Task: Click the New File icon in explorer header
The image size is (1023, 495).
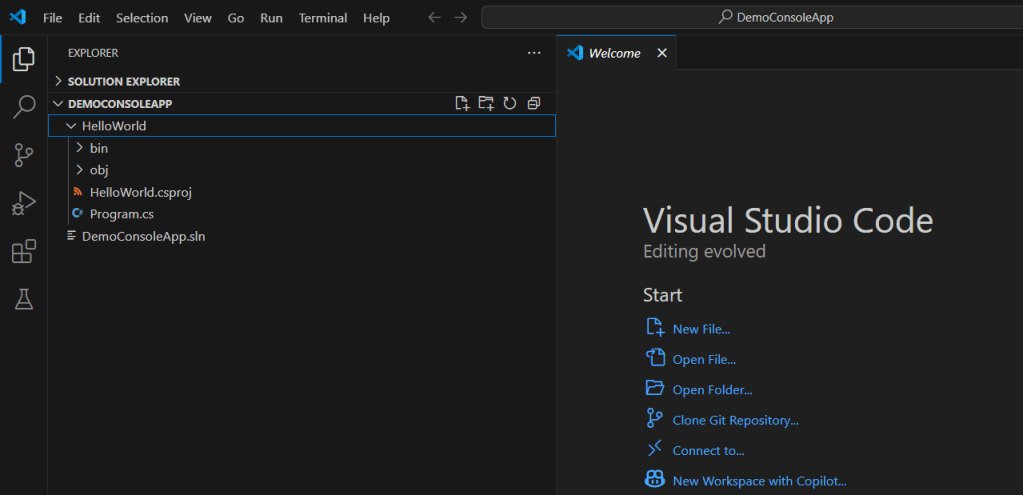Action: [x=462, y=103]
